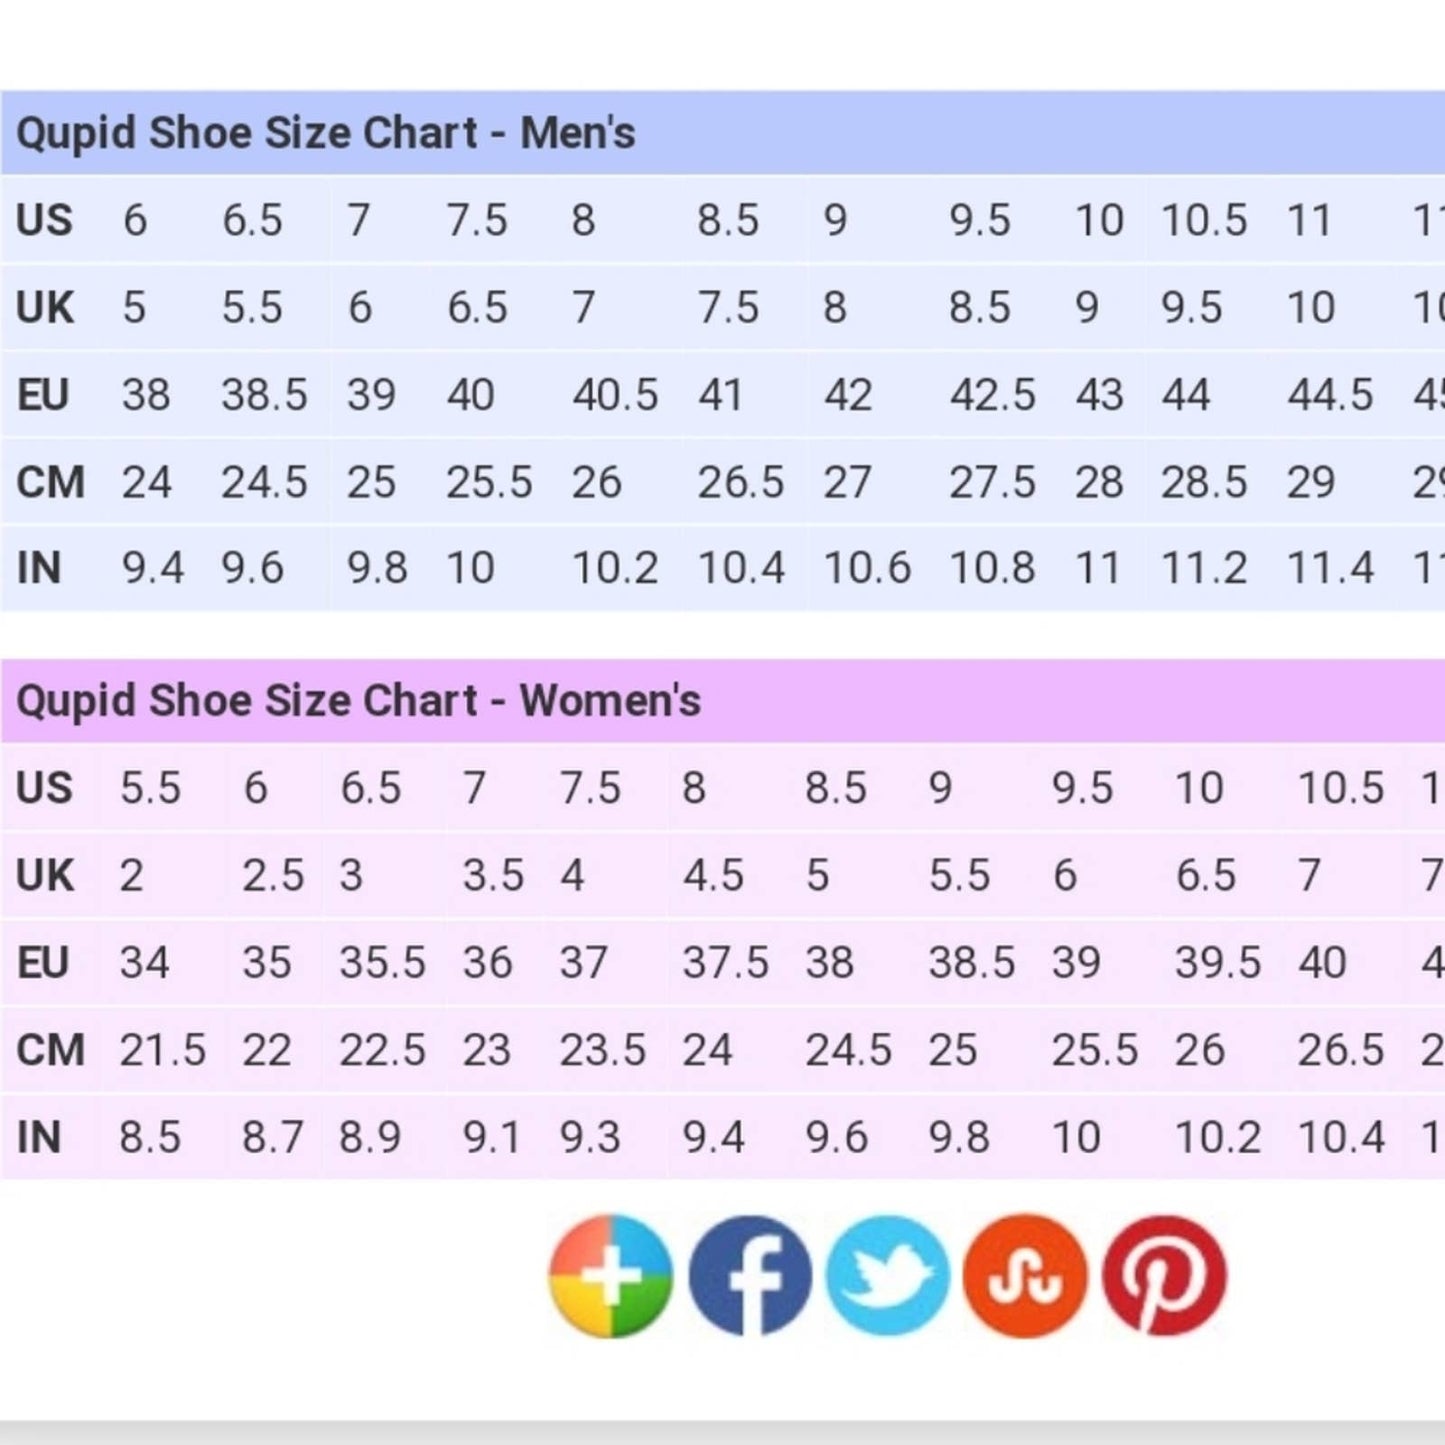Select the 42.5 cell in Men's EU row
Viewport: 1445px width, 1445px height.
point(992,395)
